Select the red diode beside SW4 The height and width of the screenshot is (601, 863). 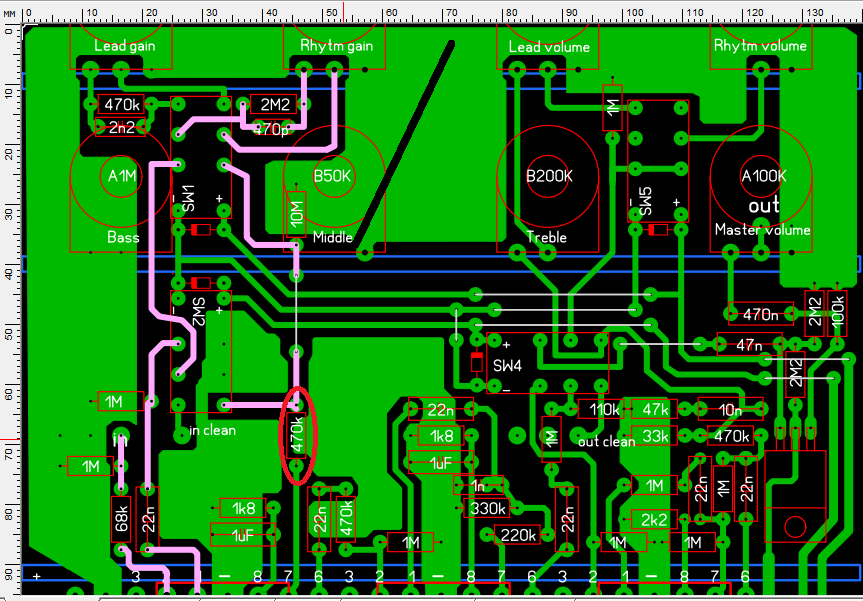point(477,363)
